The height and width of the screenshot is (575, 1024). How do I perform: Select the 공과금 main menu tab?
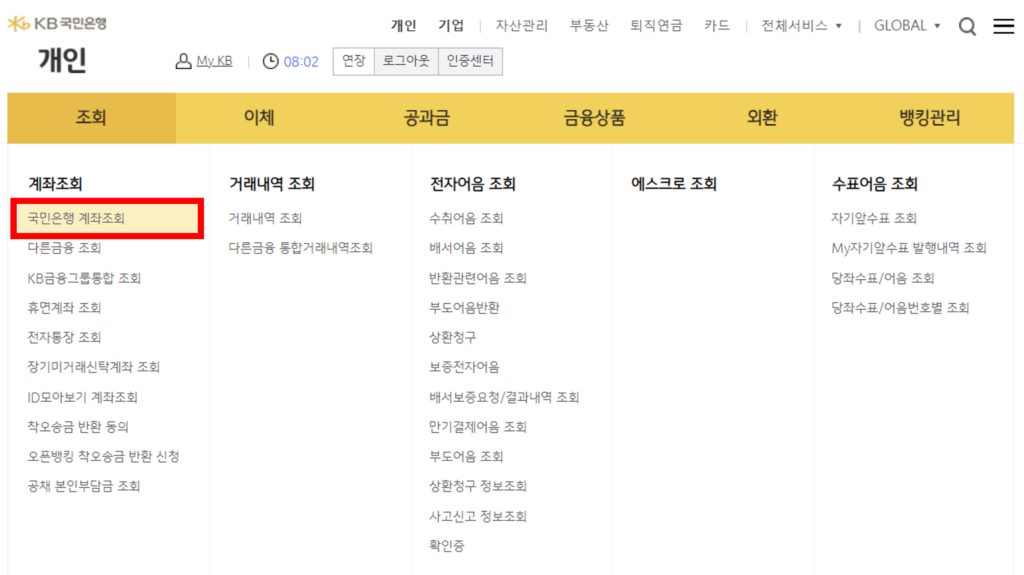point(427,118)
